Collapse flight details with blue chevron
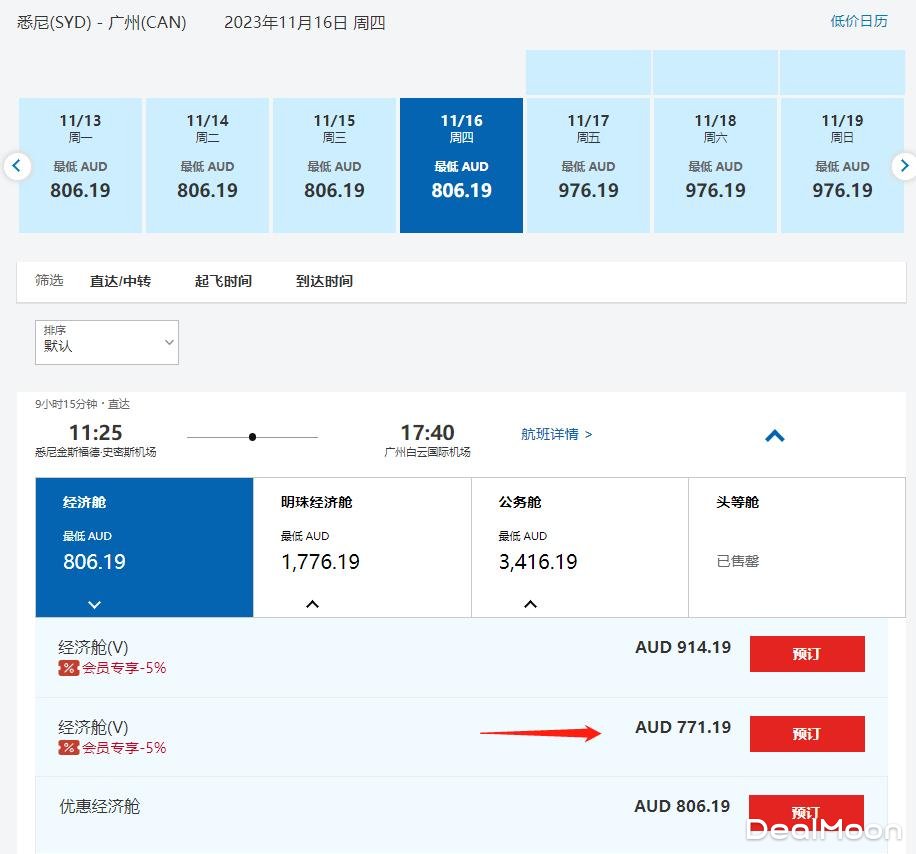 coord(774,436)
